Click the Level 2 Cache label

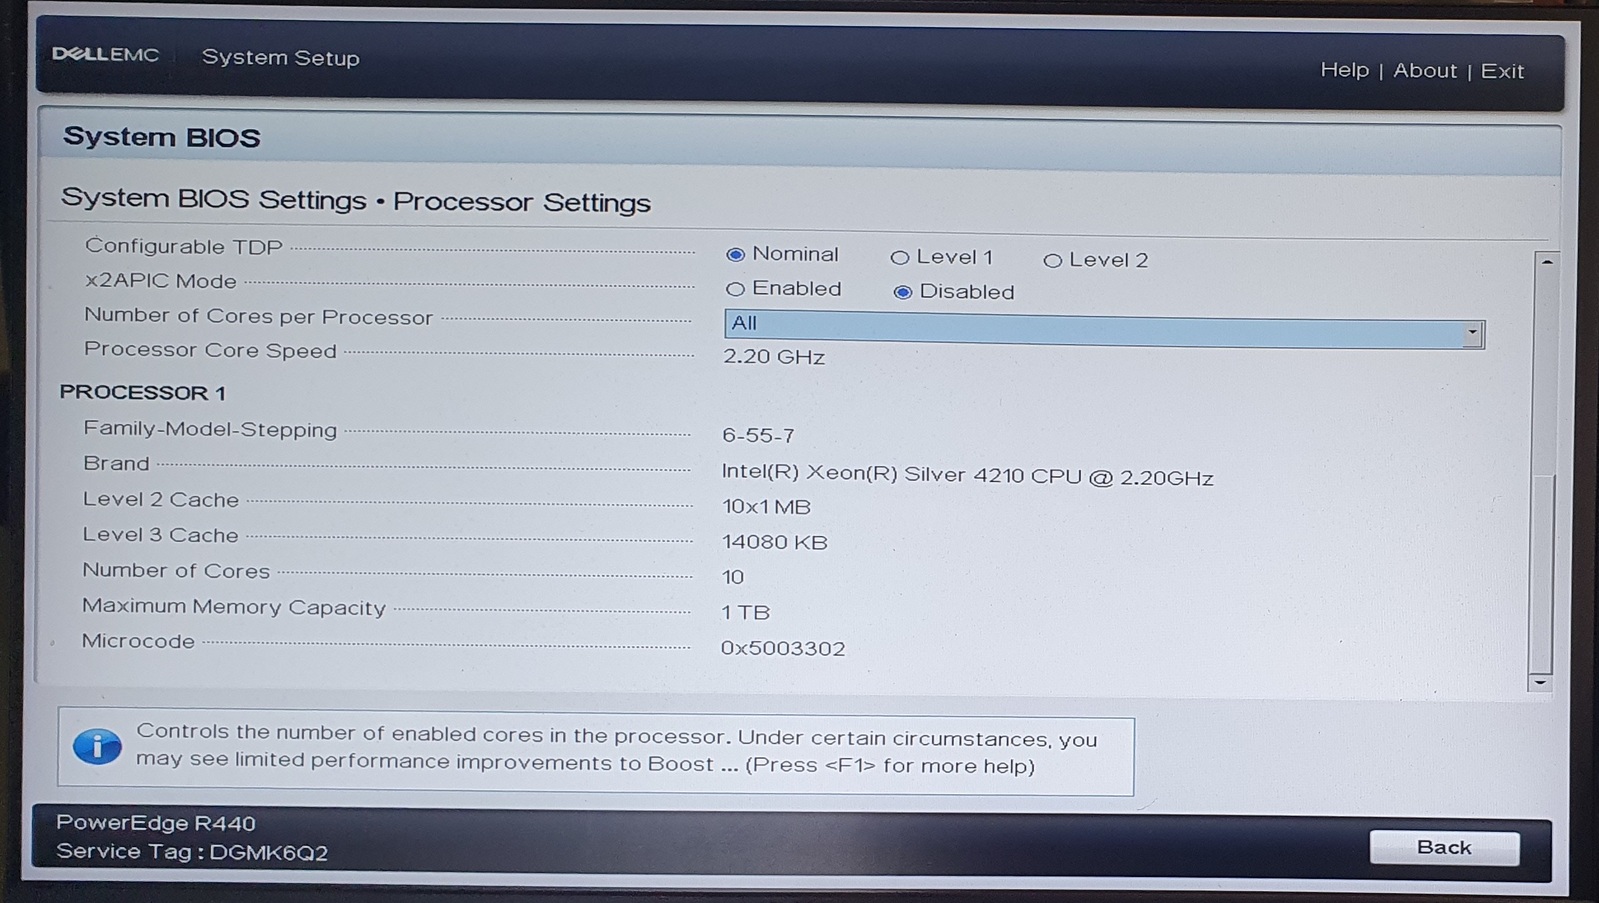coord(161,499)
